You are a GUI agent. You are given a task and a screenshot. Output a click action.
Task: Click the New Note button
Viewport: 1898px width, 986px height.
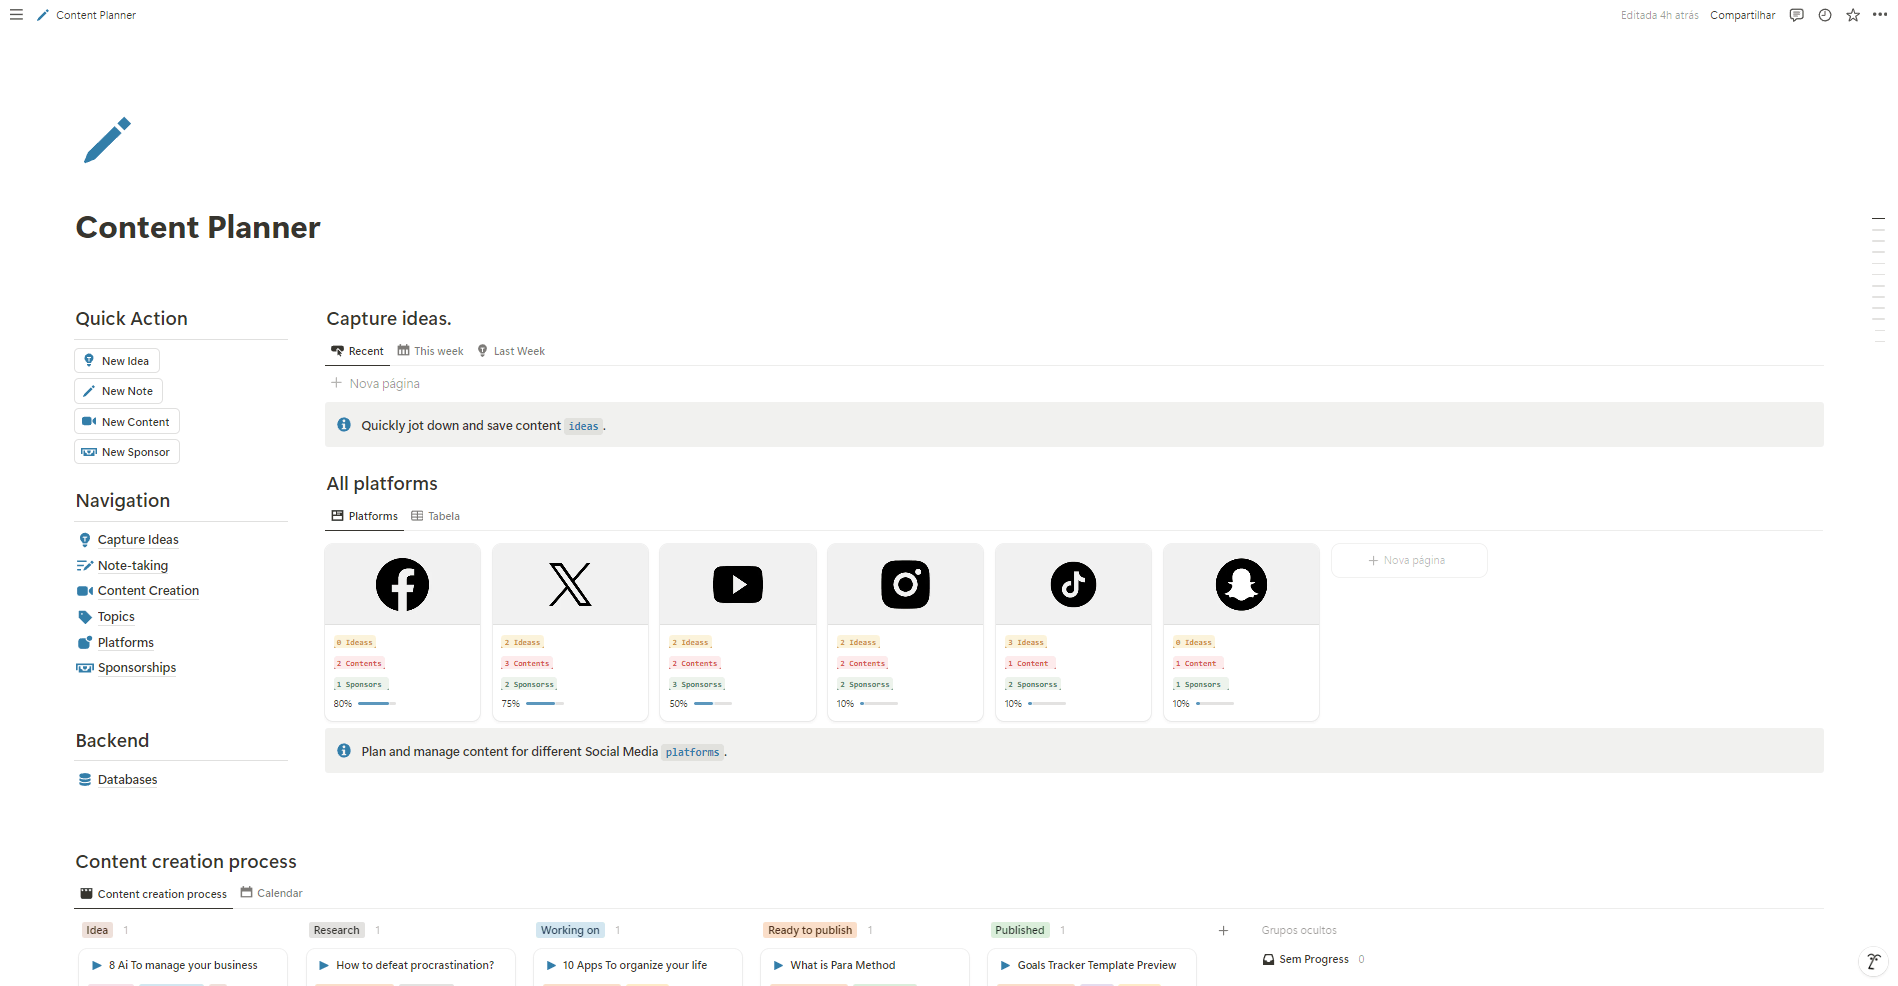(118, 391)
